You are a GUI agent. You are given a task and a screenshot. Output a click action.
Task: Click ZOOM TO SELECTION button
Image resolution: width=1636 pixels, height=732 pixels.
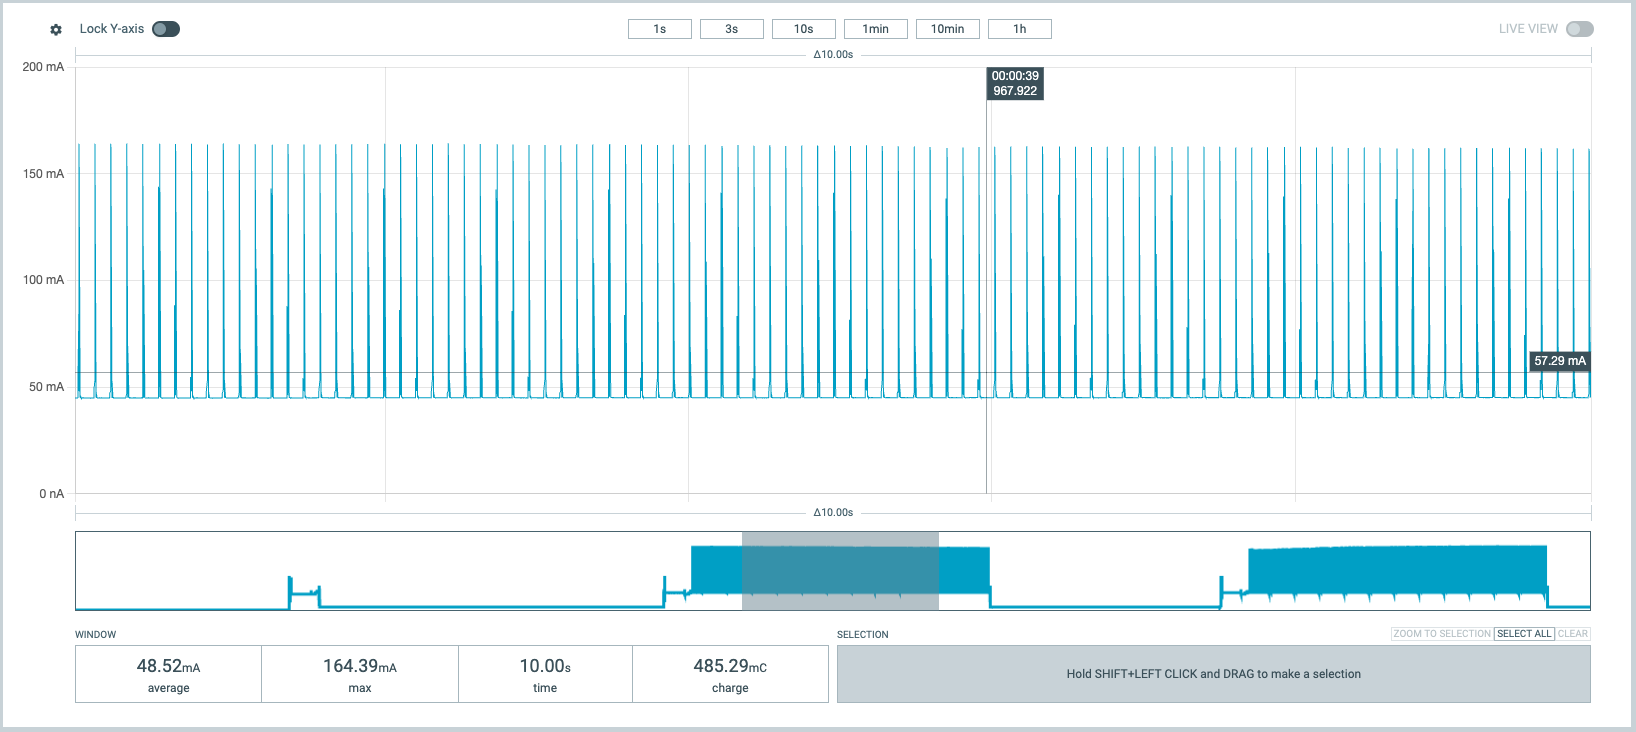click(1441, 634)
